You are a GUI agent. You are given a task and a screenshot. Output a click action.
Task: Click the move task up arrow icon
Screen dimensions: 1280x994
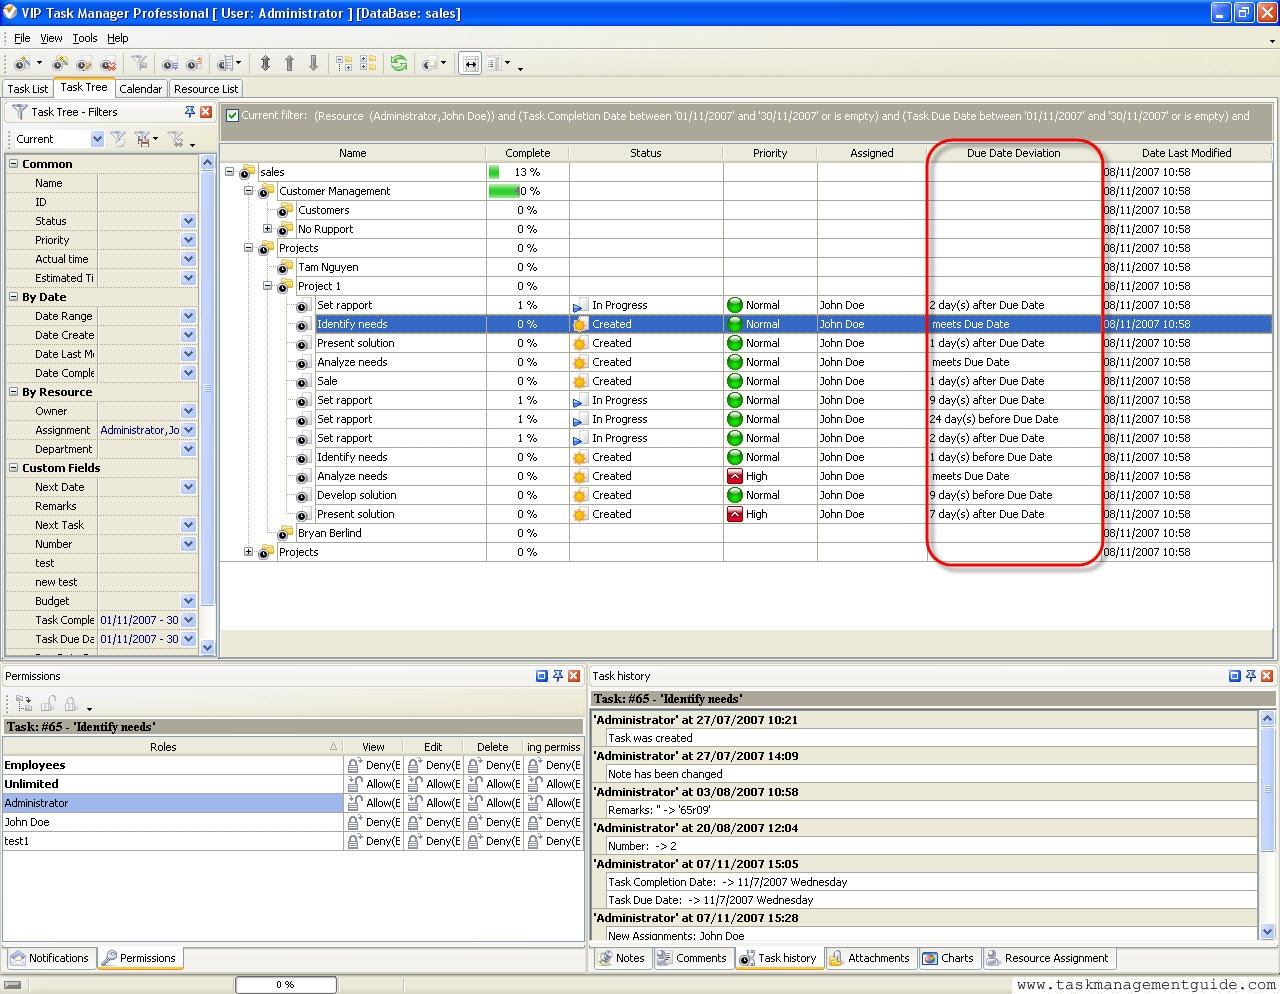289,63
